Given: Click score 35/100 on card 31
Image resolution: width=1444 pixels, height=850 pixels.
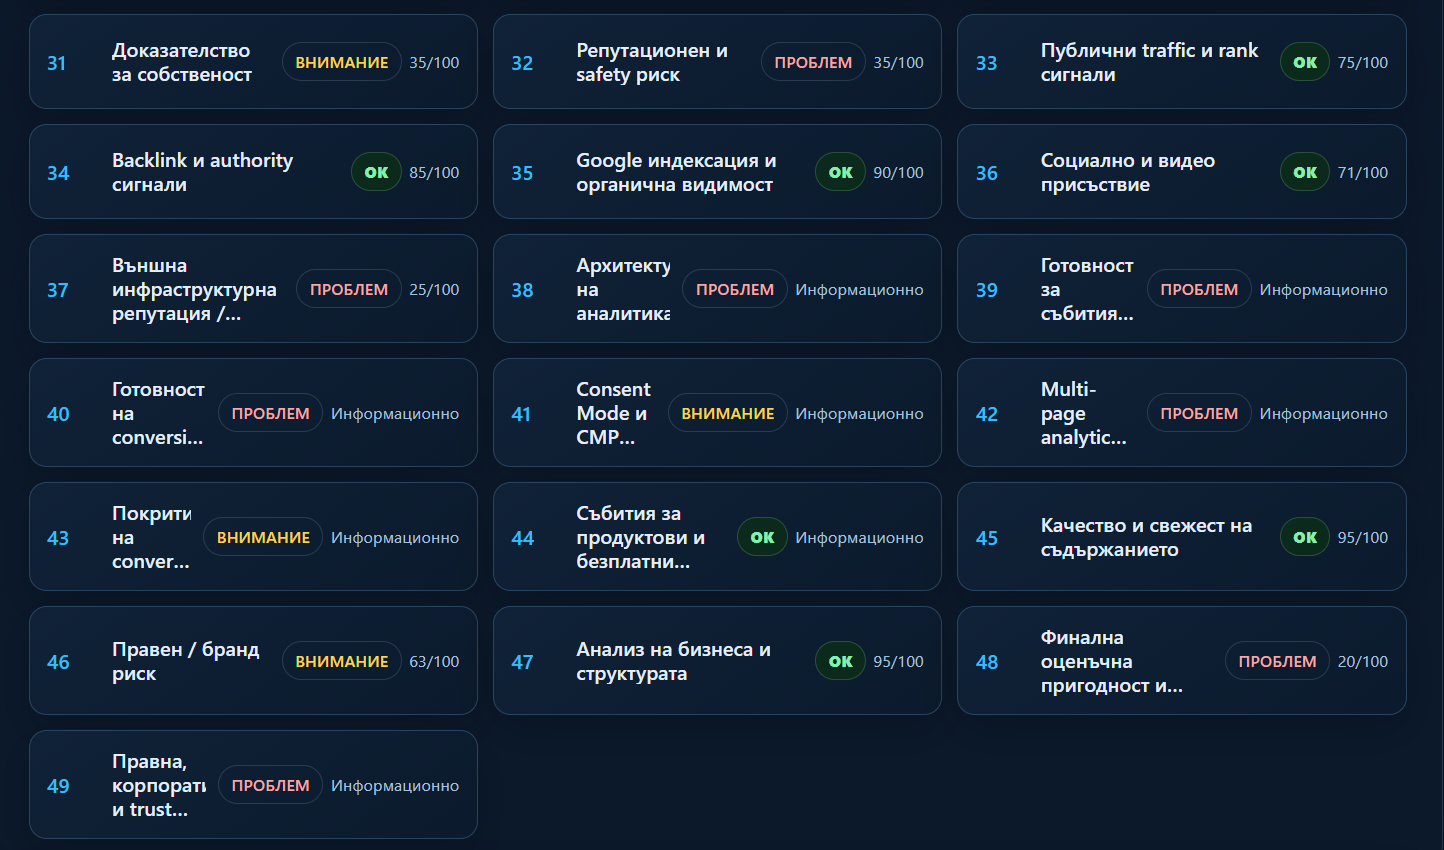Looking at the screenshot, I should (434, 62).
